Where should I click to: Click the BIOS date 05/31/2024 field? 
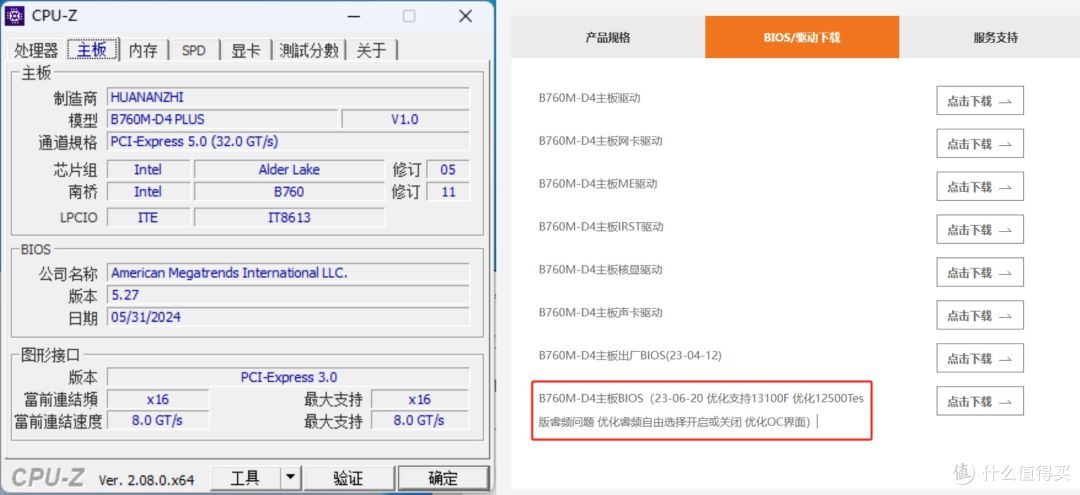(288, 317)
